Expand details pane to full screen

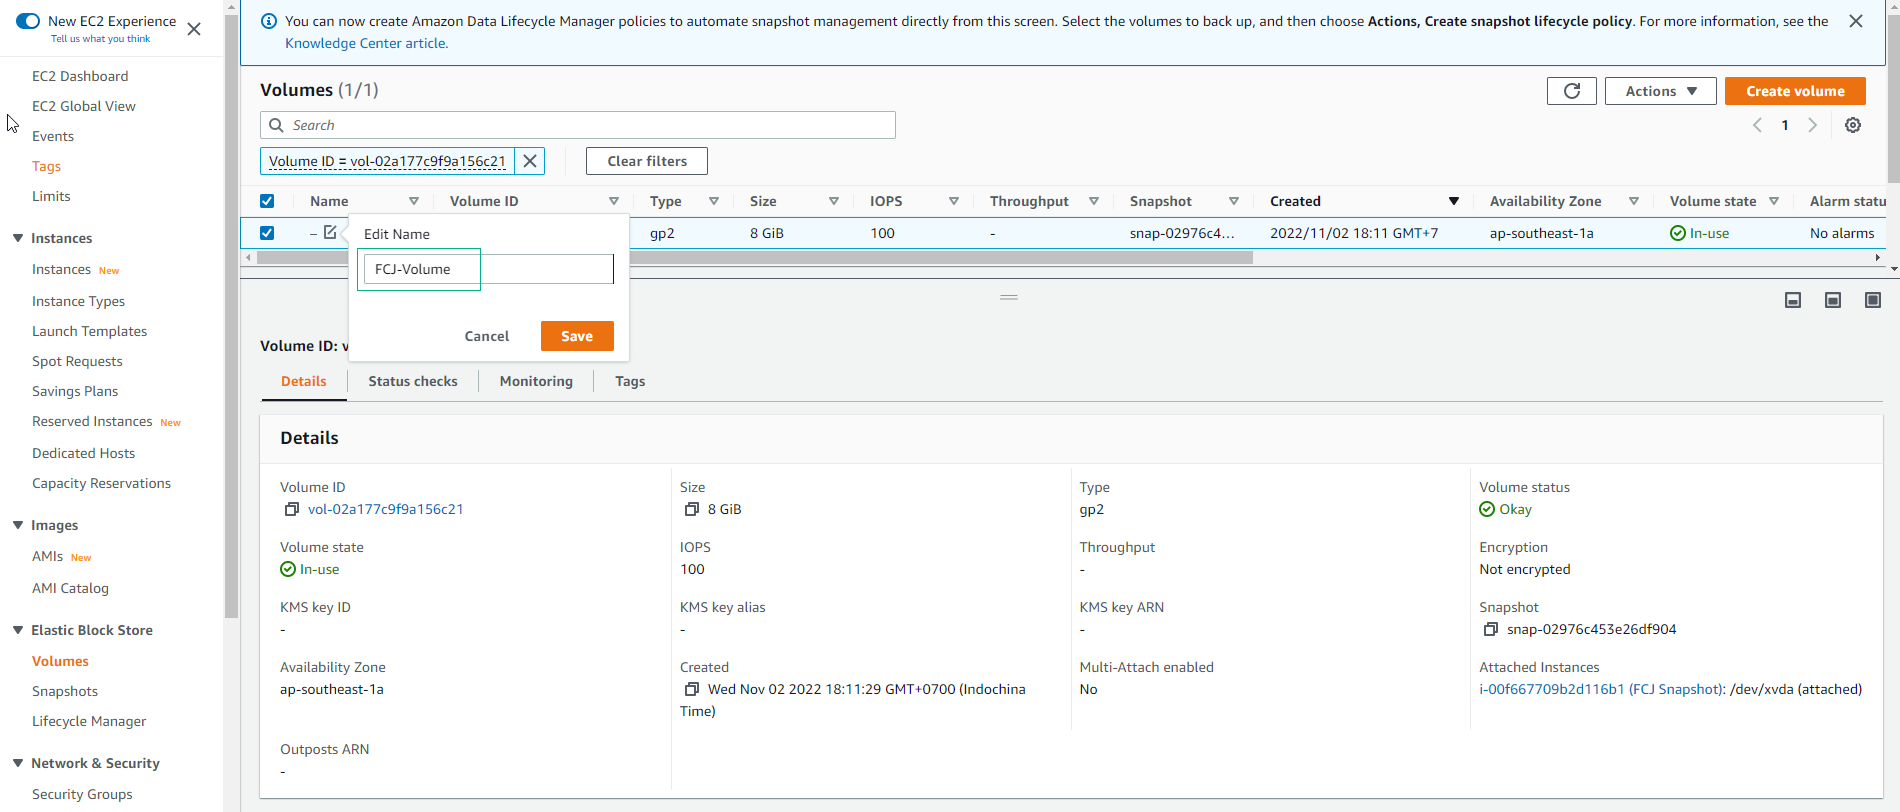tap(1873, 300)
